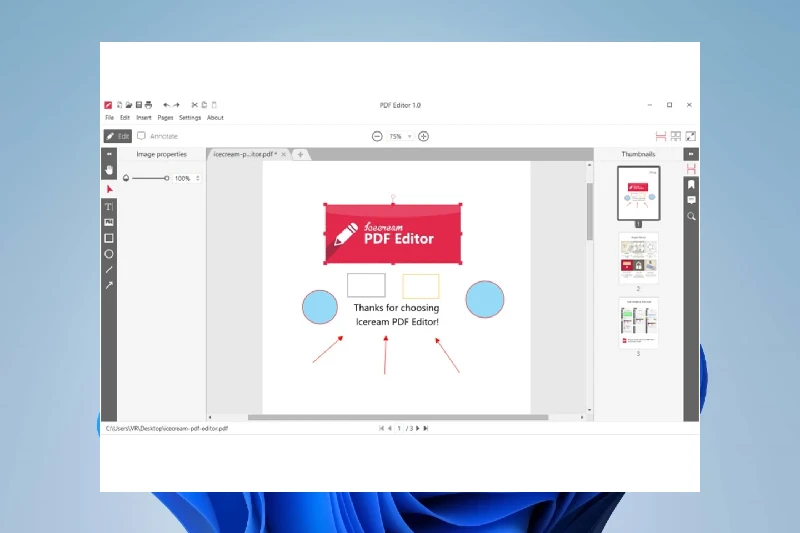Click the left blue circle shape
Image resolution: width=800 pixels, height=533 pixels.
coord(320,307)
